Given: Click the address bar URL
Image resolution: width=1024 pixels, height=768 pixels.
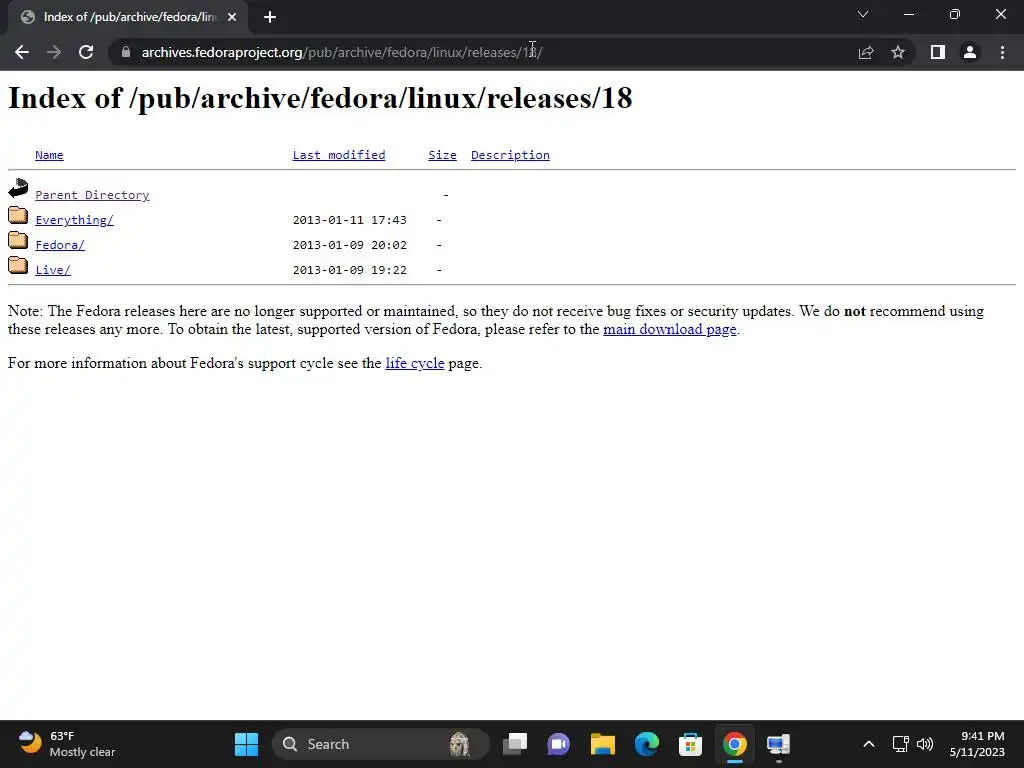Looking at the screenshot, I should tap(342, 52).
